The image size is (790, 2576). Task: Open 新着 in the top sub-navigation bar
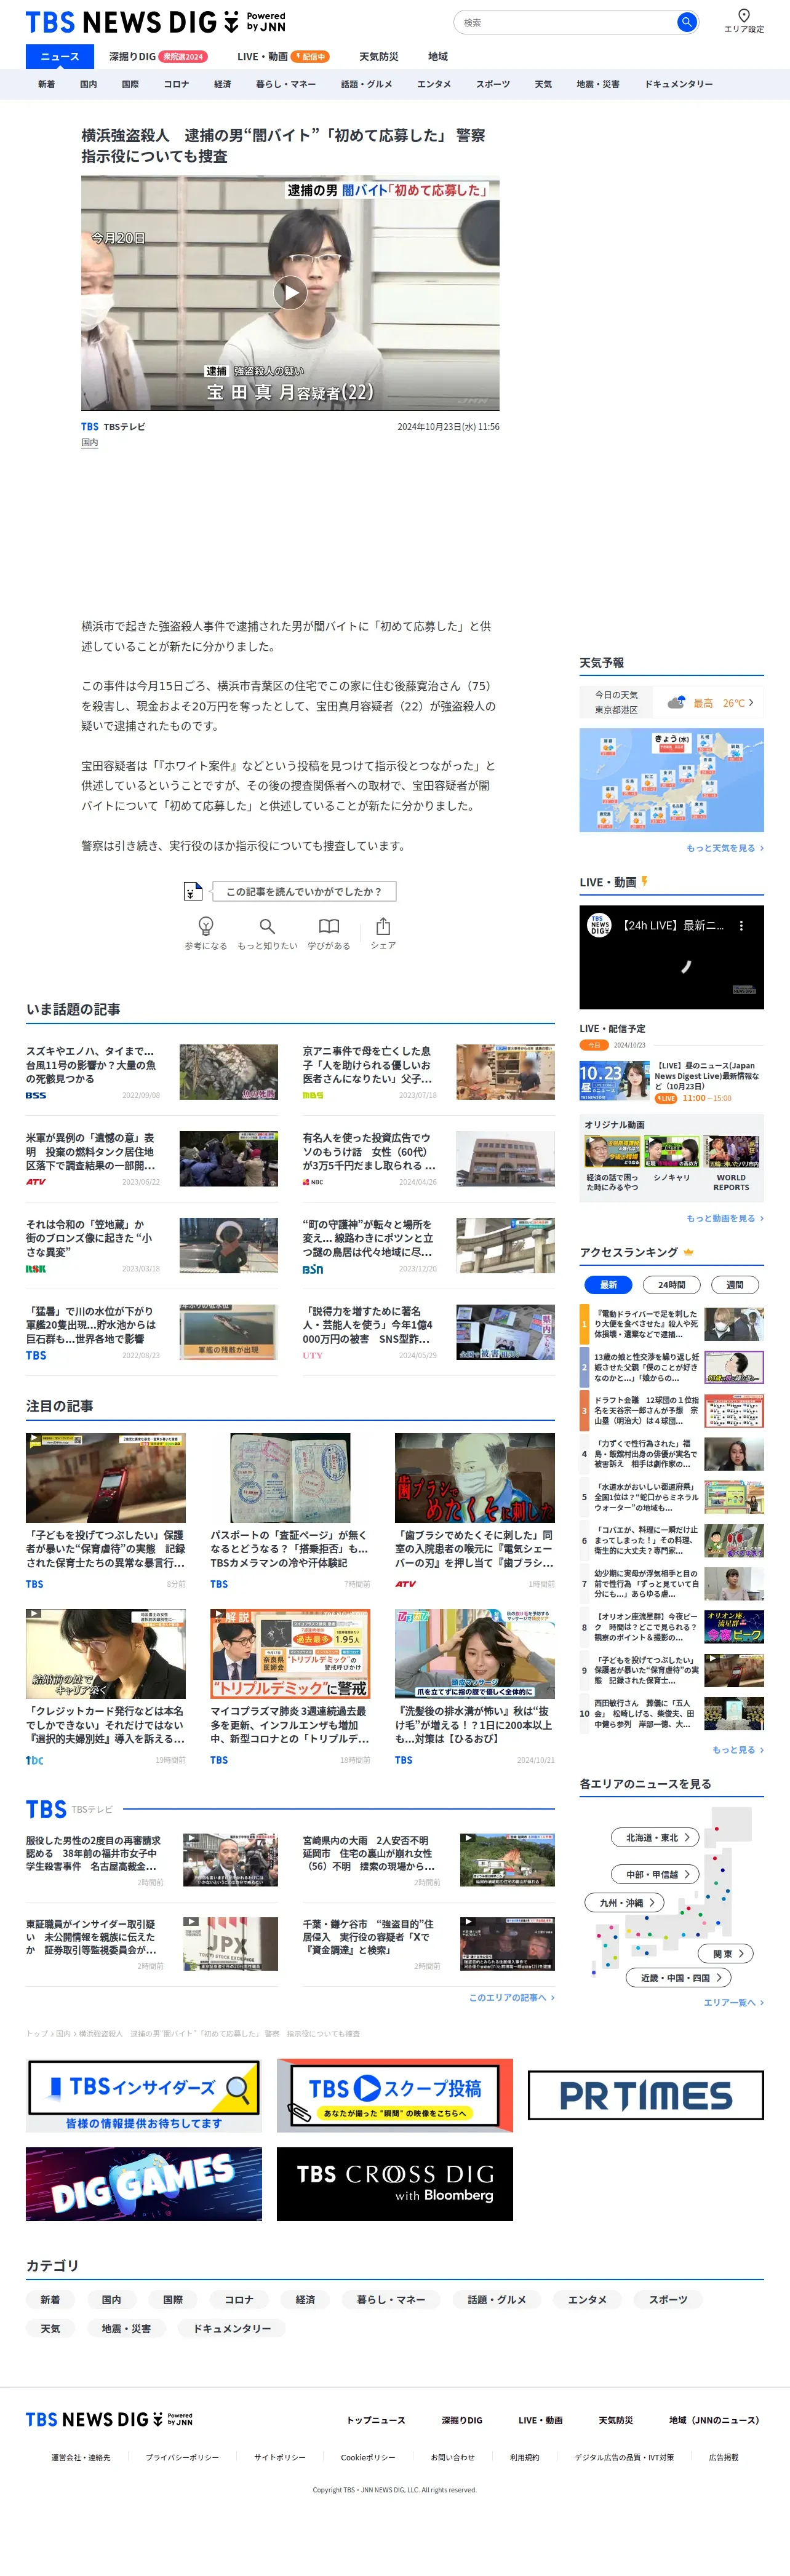(46, 84)
